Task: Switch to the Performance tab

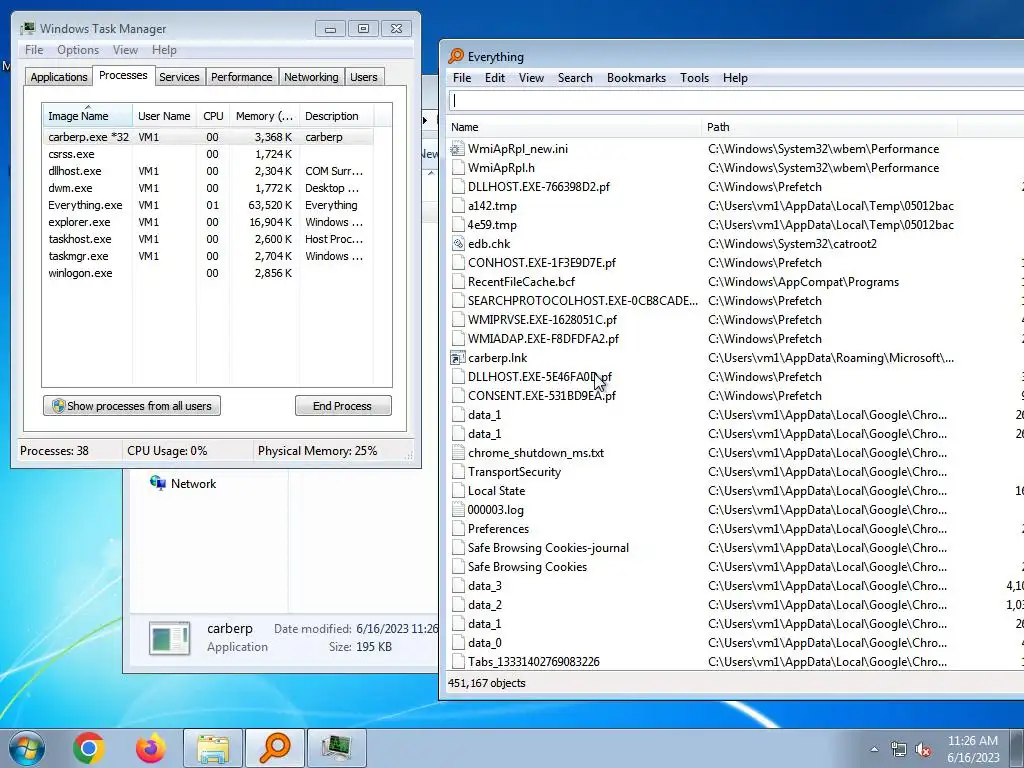Action: (242, 77)
